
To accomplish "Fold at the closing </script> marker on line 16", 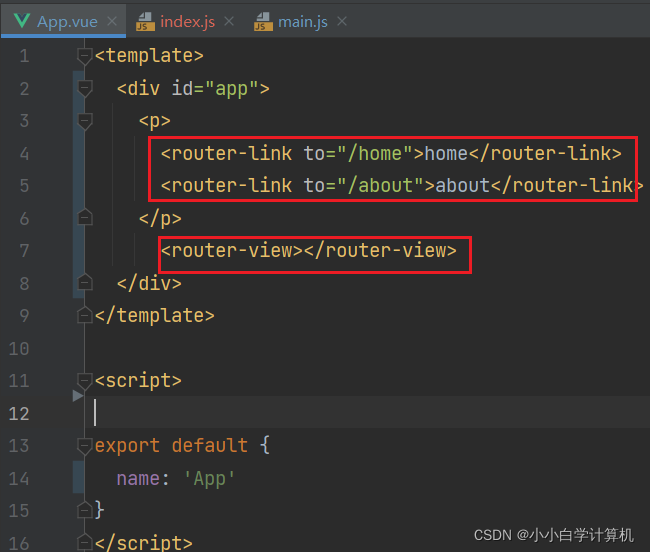I will 85,542.
